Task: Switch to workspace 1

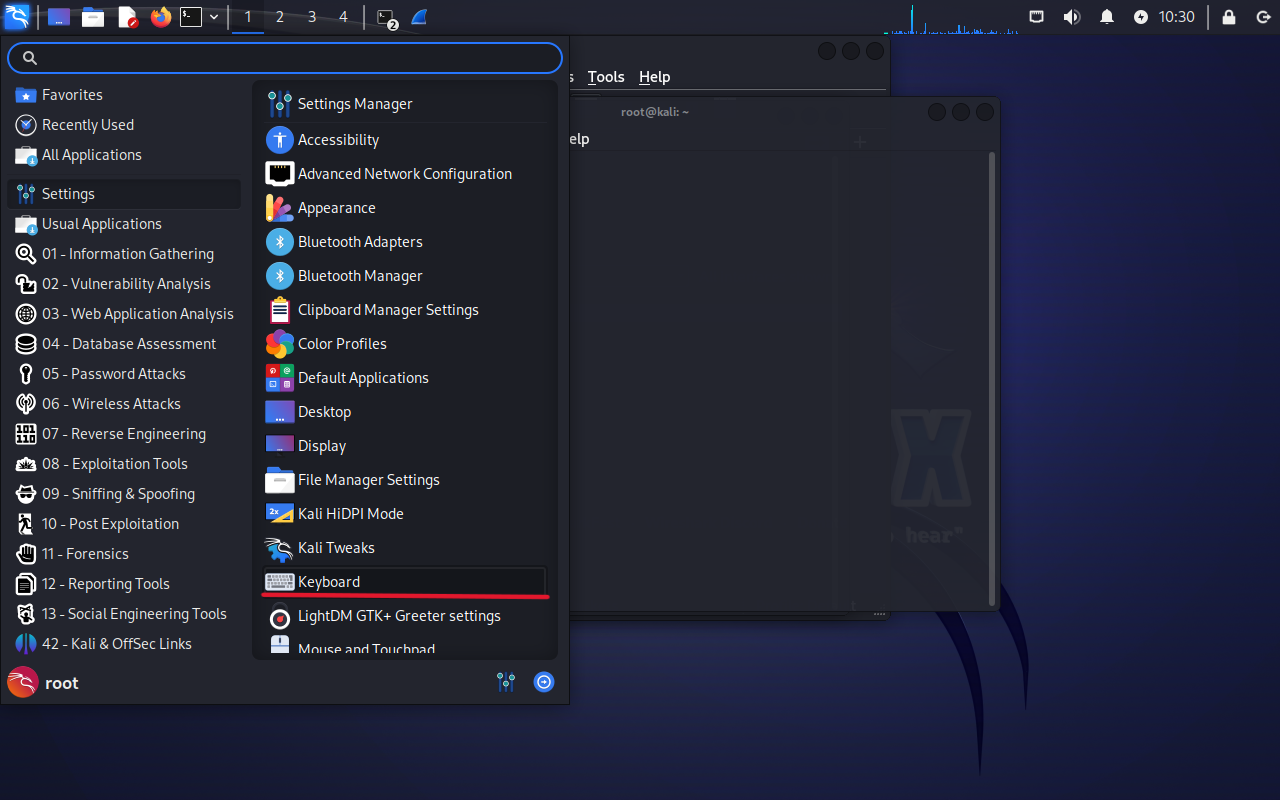Action: [248, 17]
